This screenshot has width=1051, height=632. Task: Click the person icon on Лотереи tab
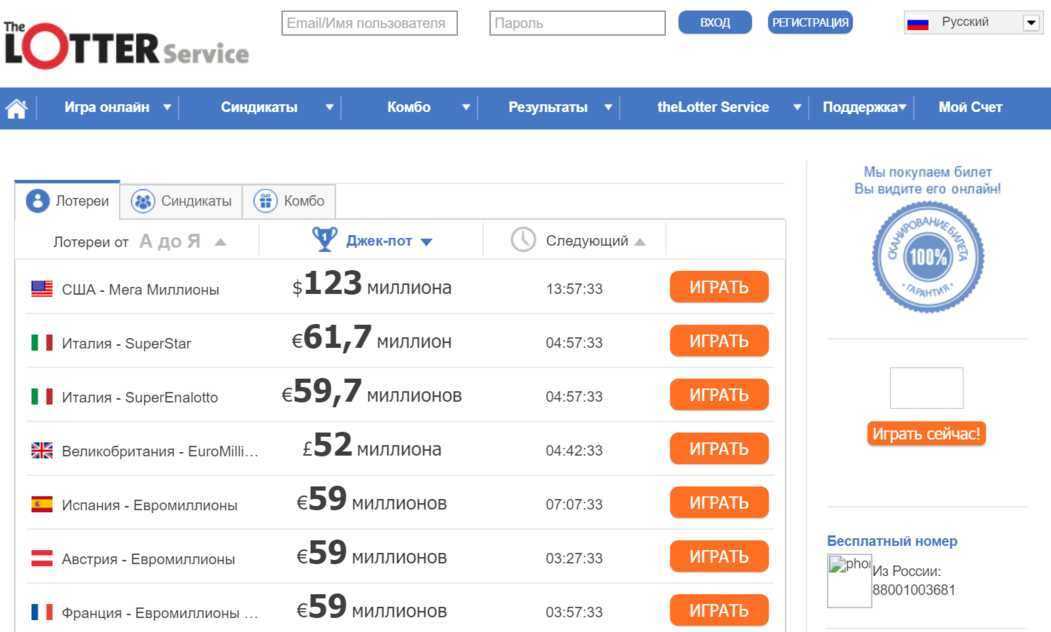(x=38, y=200)
